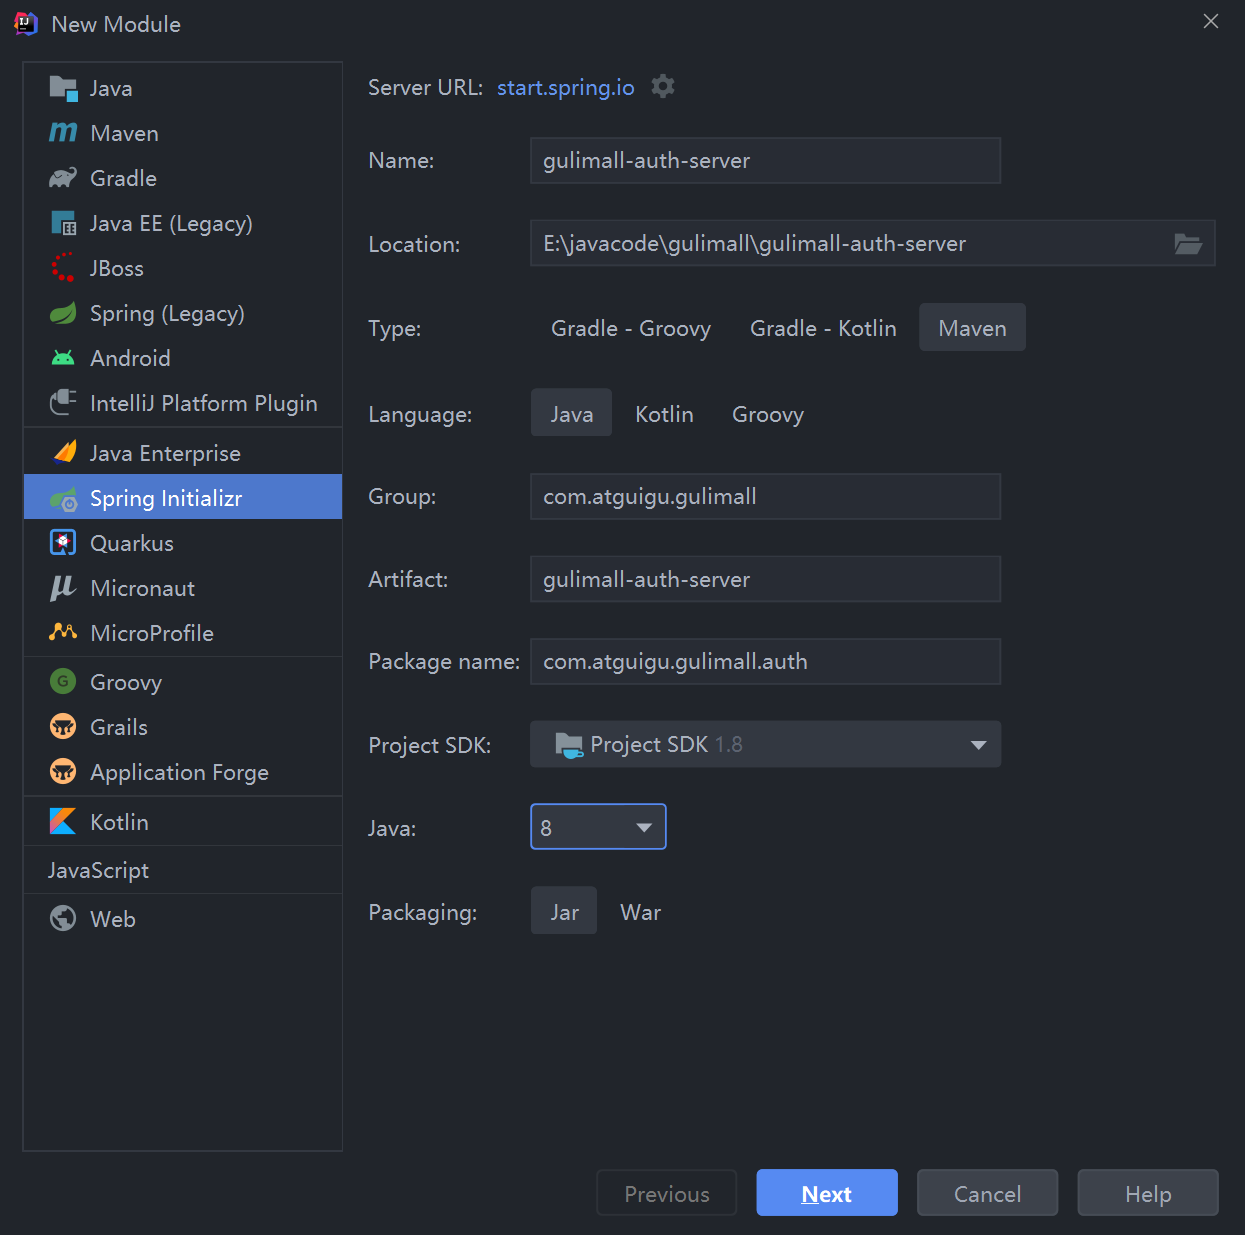
Task: Select Web in module list
Action: (x=183, y=918)
